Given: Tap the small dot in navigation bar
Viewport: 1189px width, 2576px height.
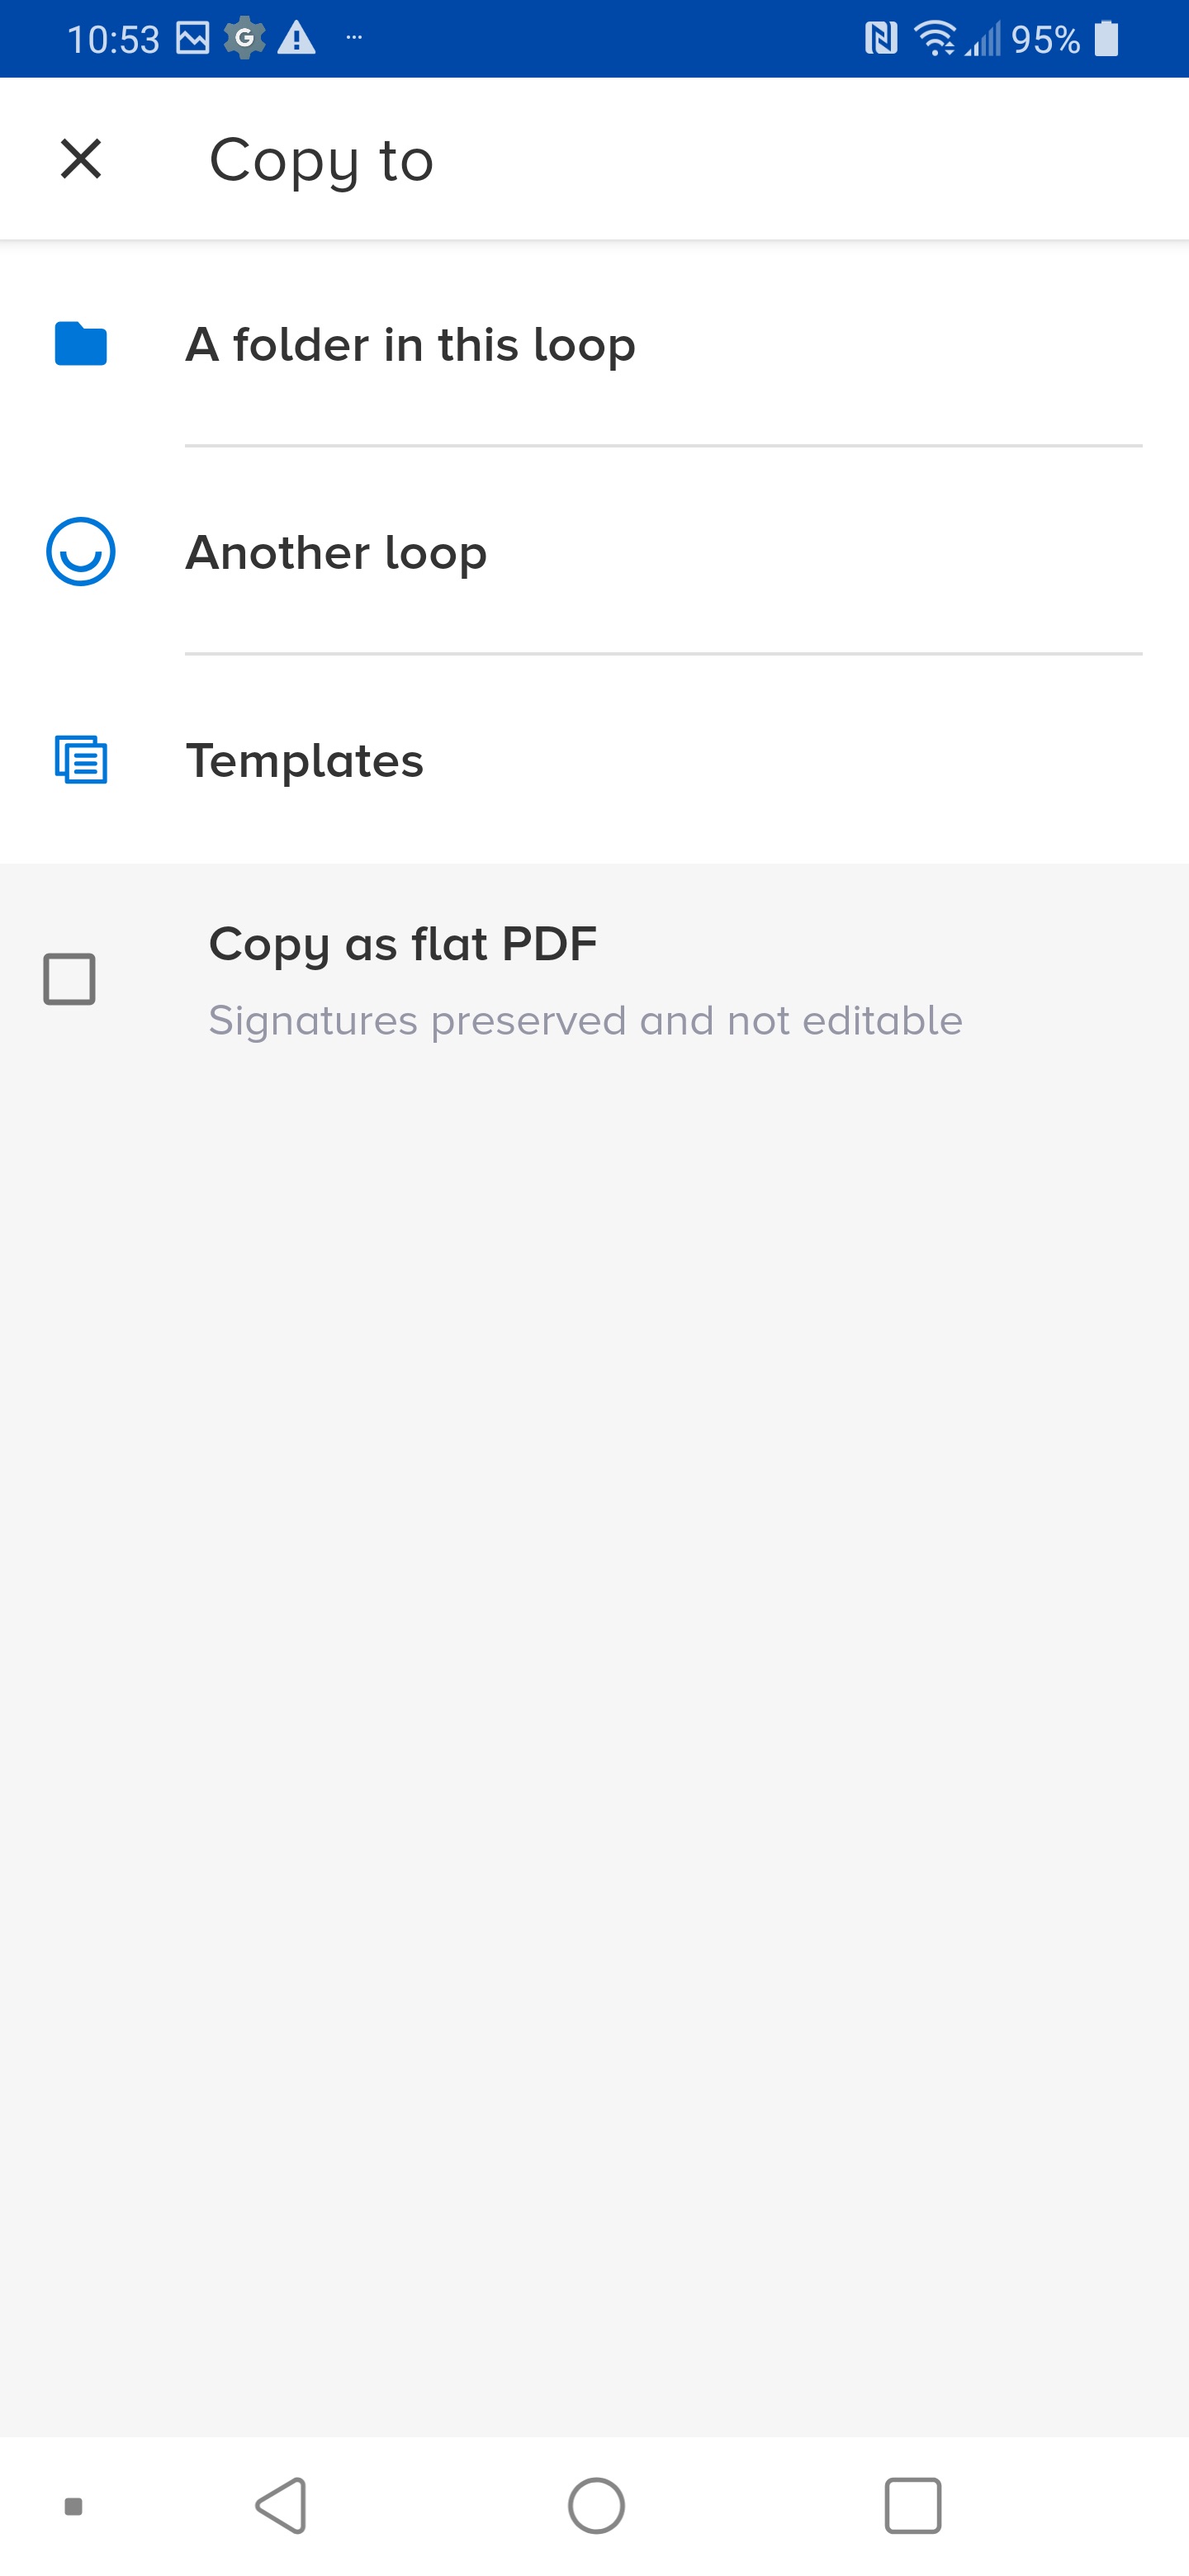Looking at the screenshot, I should point(73,2506).
